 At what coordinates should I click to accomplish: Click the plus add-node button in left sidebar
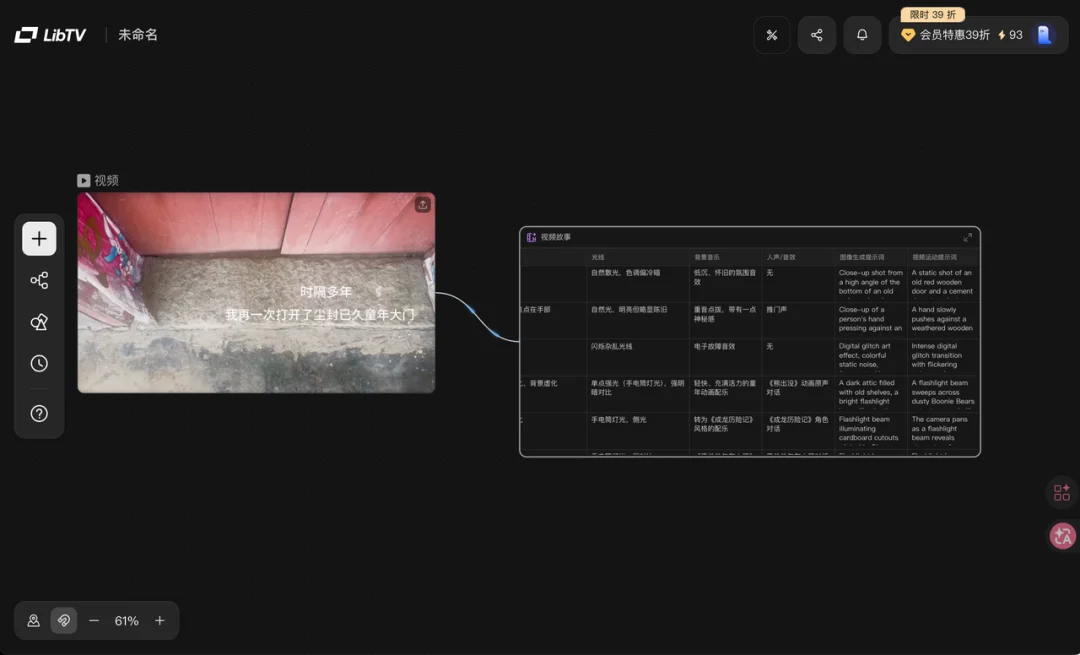39,239
